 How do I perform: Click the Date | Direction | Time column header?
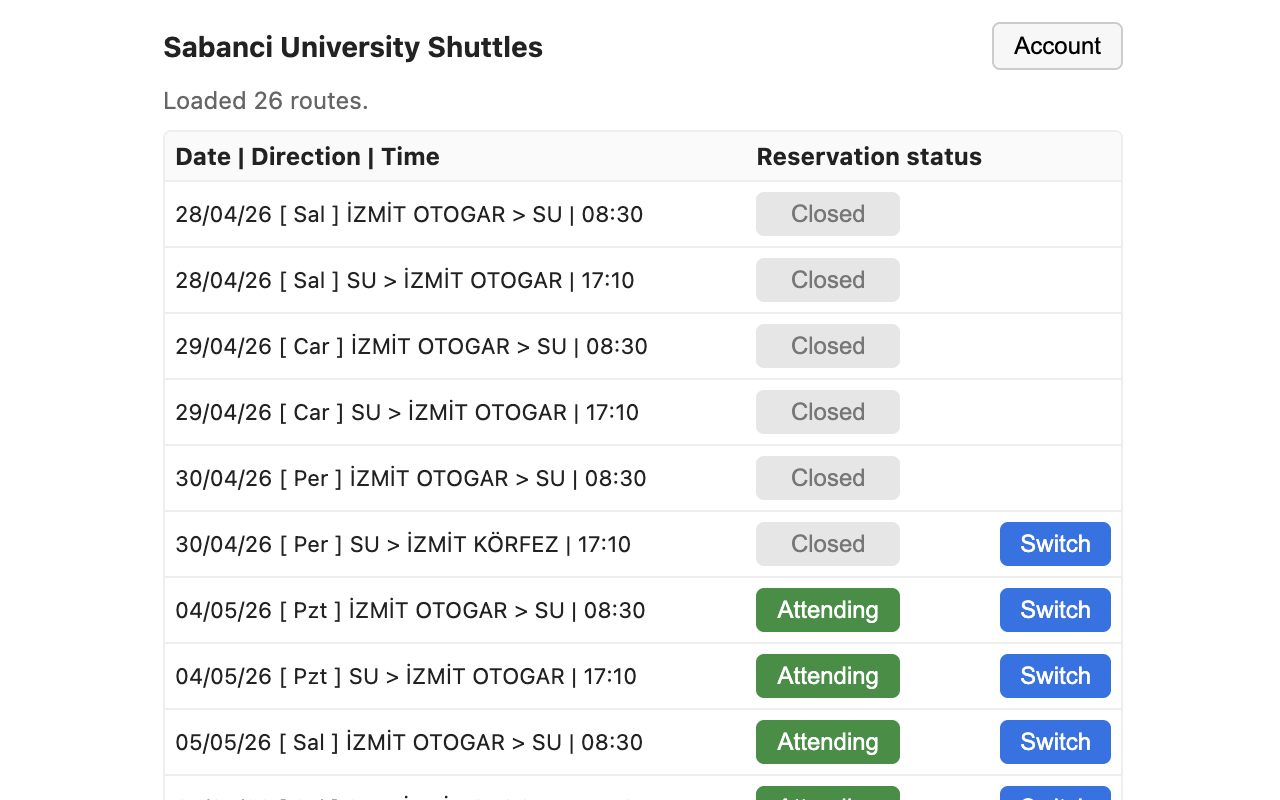(x=307, y=157)
